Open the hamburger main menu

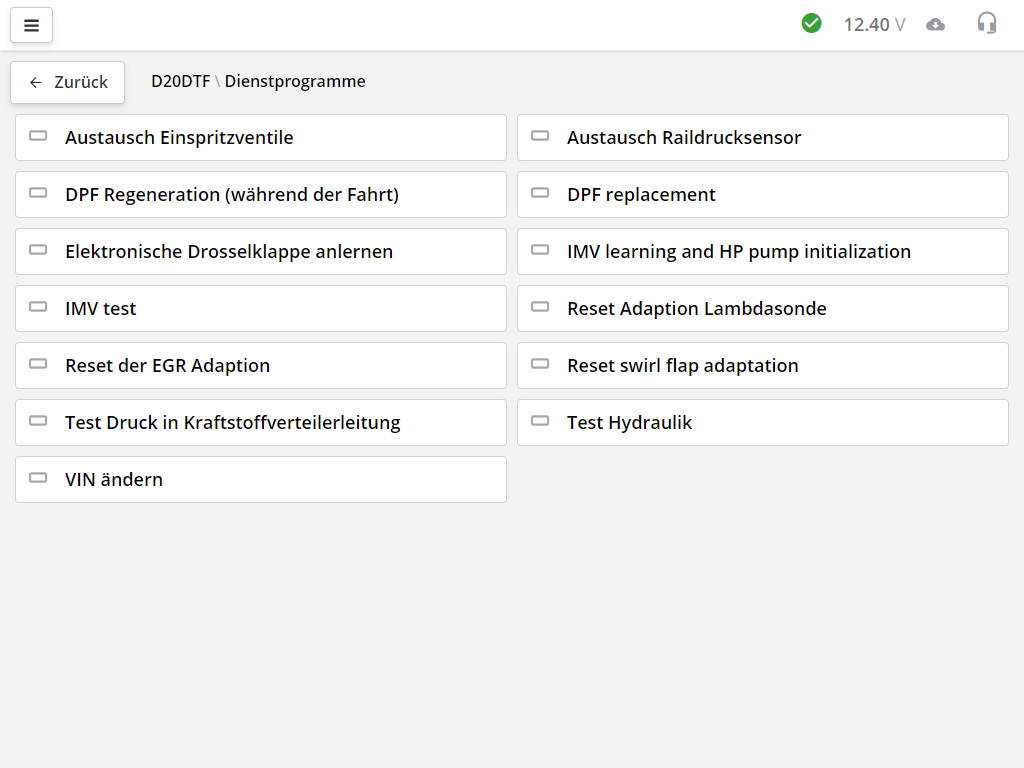[31, 25]
